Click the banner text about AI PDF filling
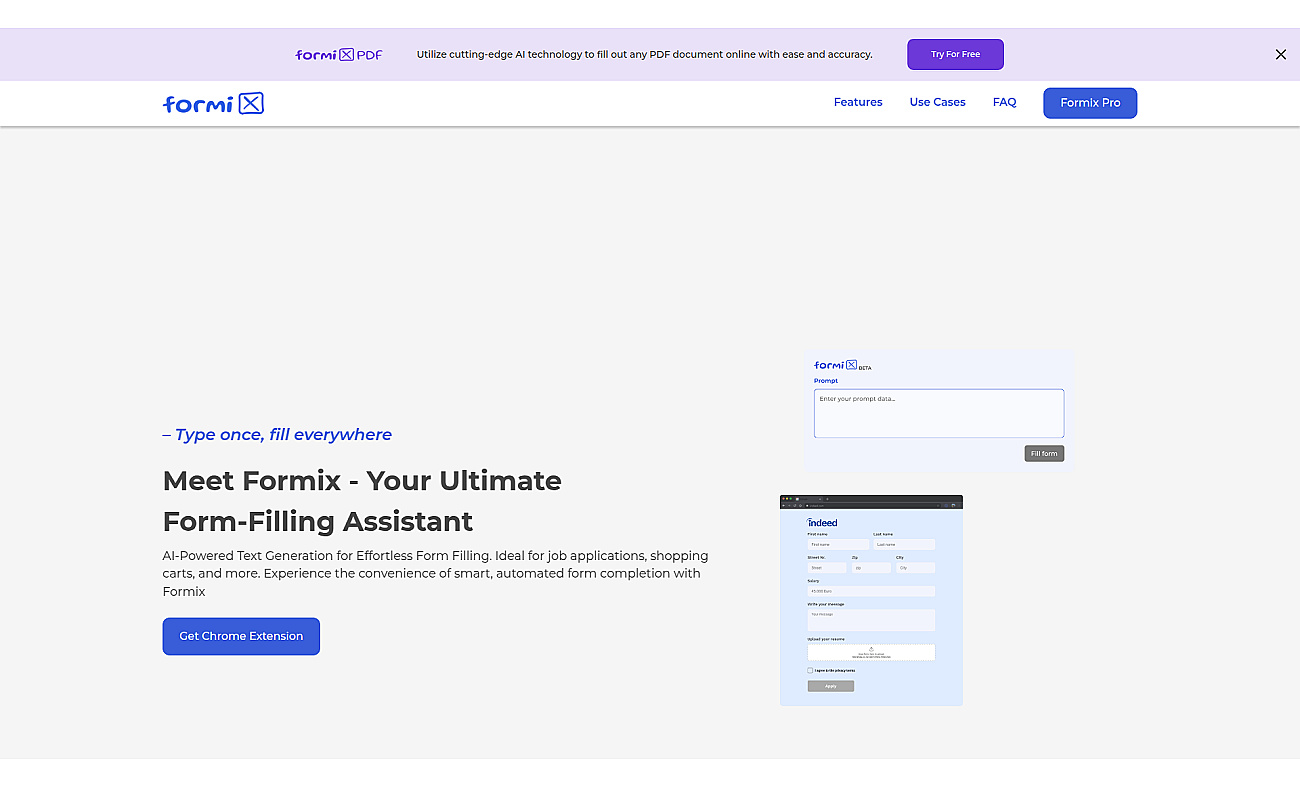Screen dimensions: 1300x788 (x=644, y=54)
